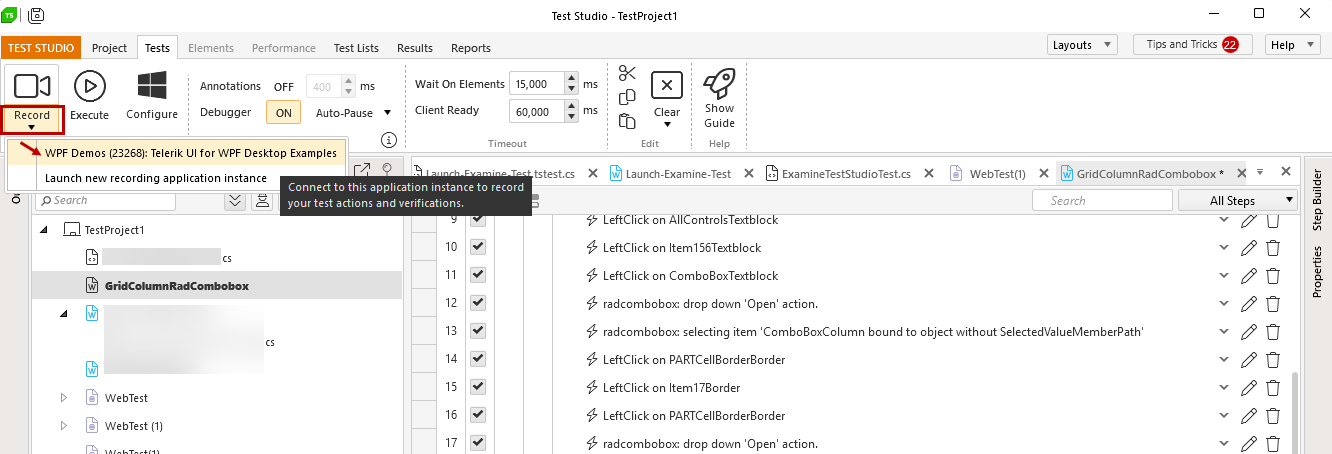
Task: Open Configure with the Windows logo icon
Action: pyautogui.click(x=152, y=86)
